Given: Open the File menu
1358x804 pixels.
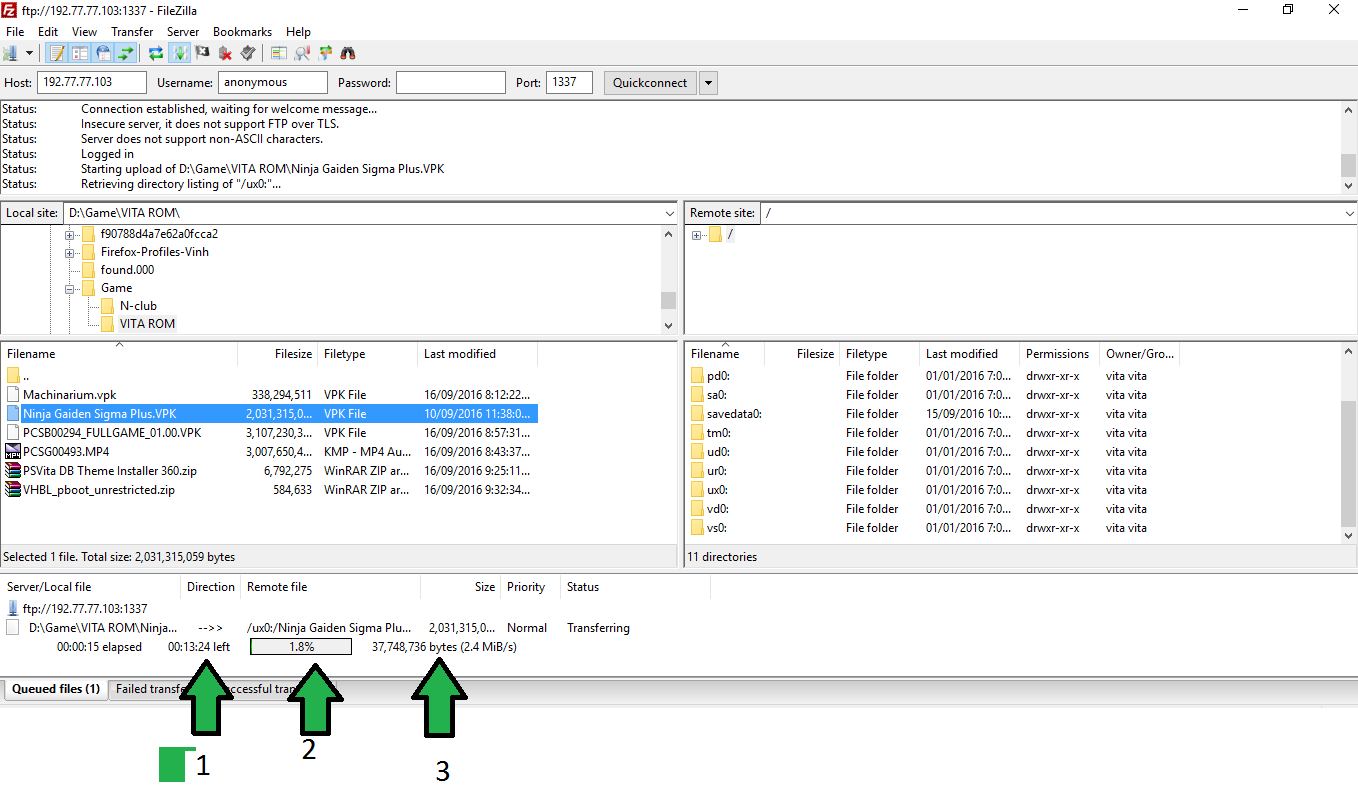Looking at the screenshot, I should [x=15, y=32].
